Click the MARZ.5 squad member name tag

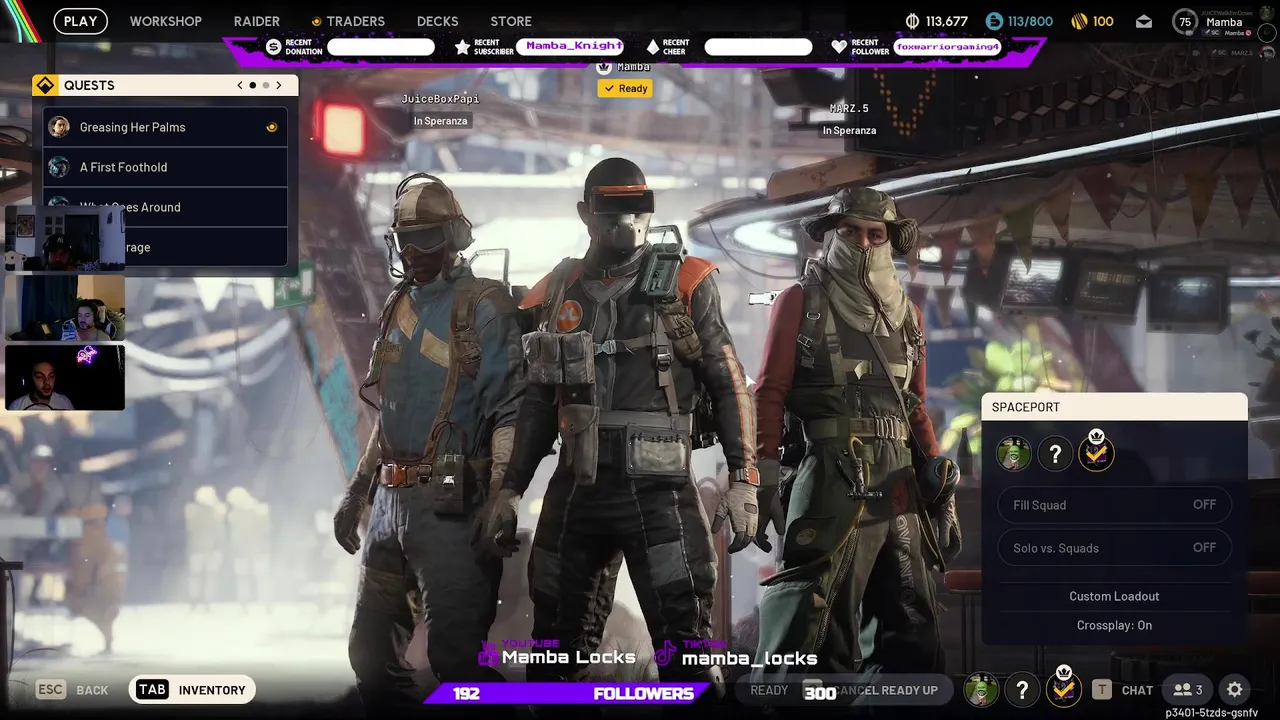click(849, 108)
